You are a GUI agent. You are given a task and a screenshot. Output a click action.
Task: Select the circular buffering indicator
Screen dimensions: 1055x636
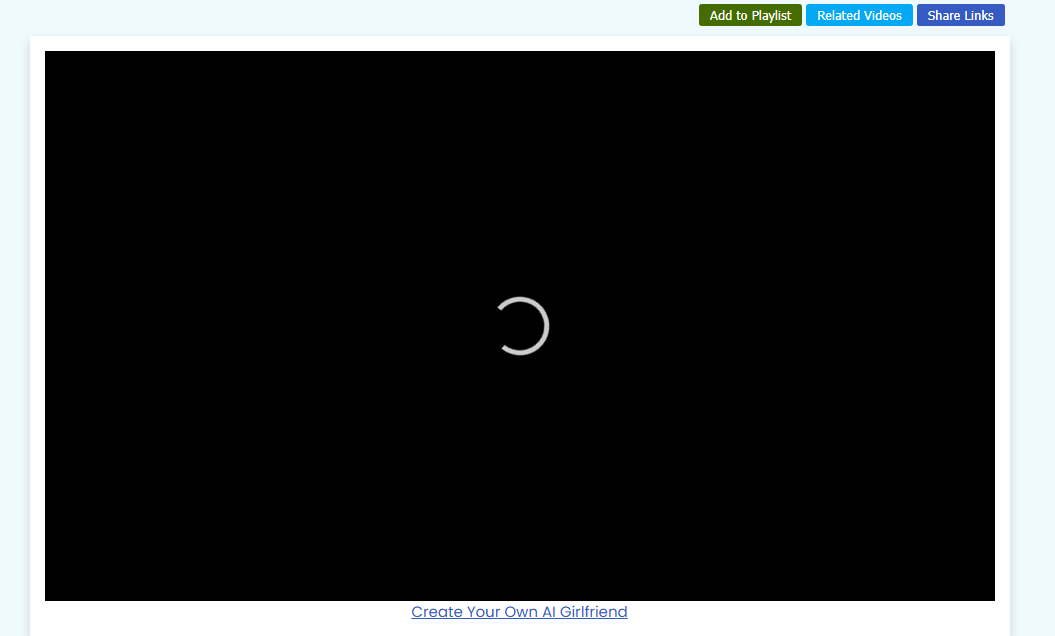pyautogui.click(x=522, y=326)
